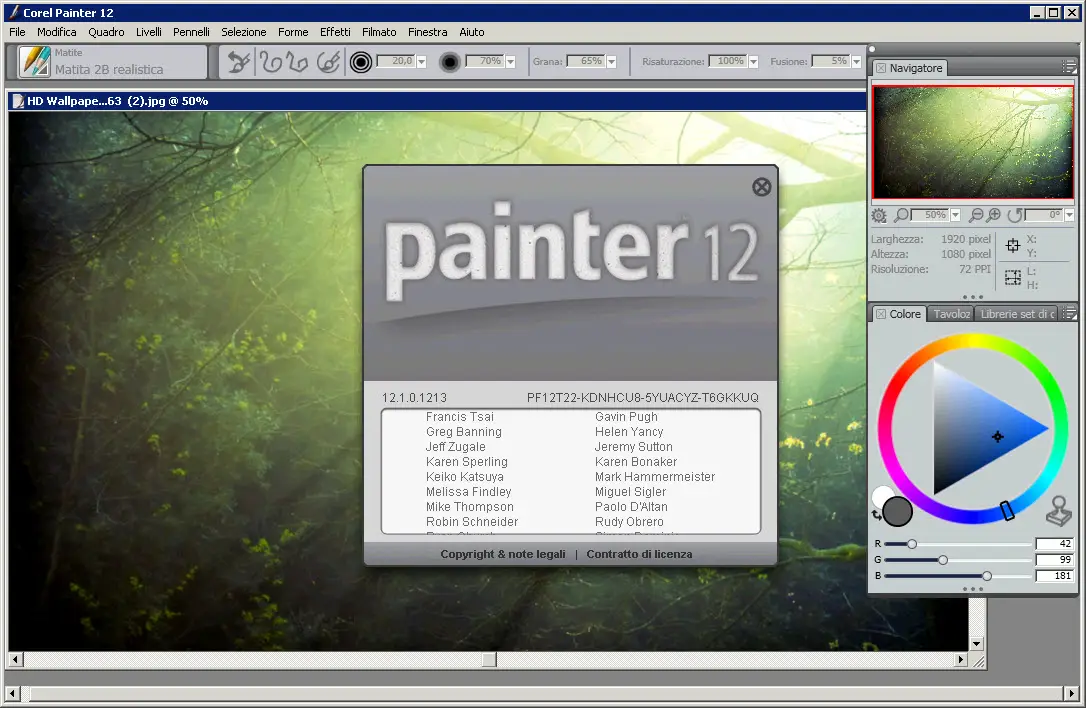Click the G green channel slider
This screenshot has height=708, width=1086.
pos(958,560)
